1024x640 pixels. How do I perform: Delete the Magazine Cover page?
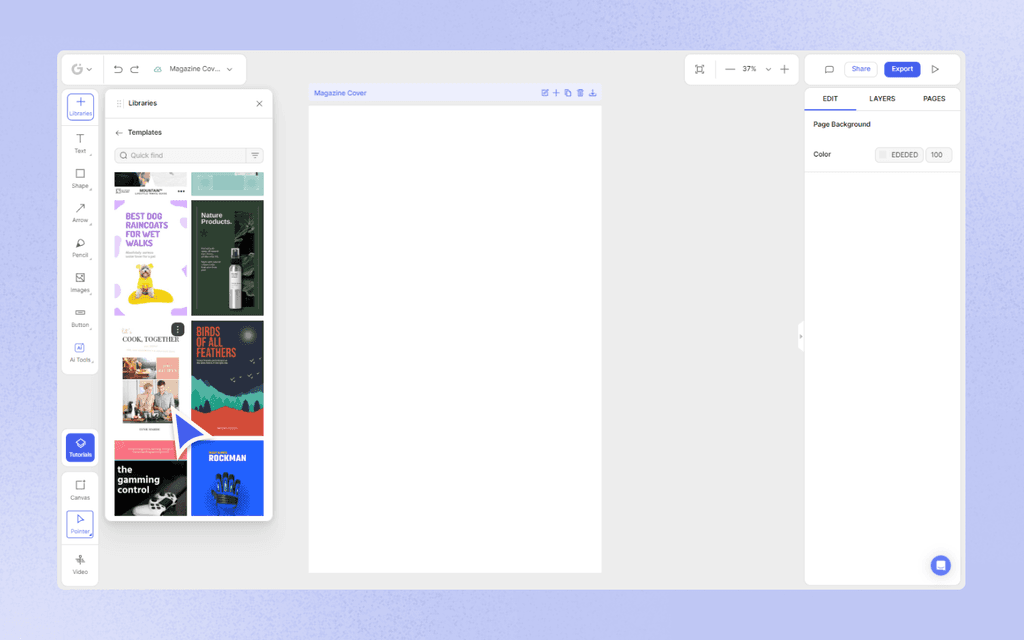(x=581, y=92)
